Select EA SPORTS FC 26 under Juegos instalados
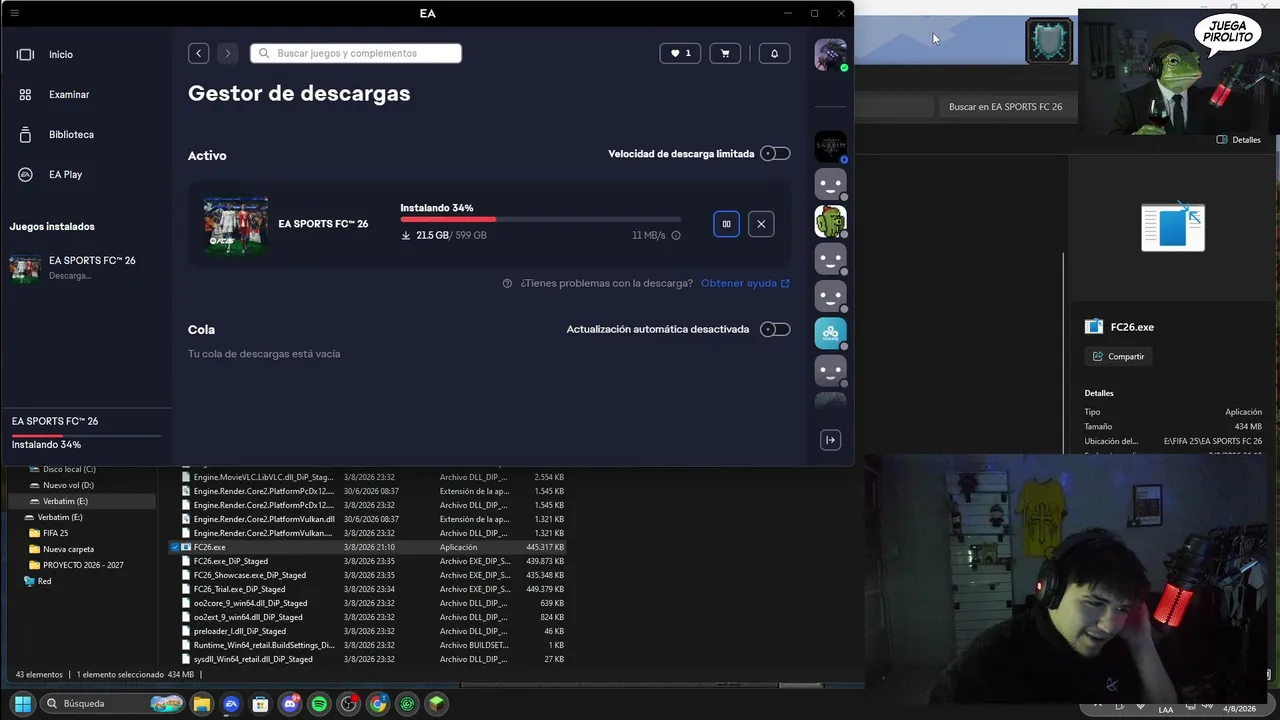 [x=85, y=267]
